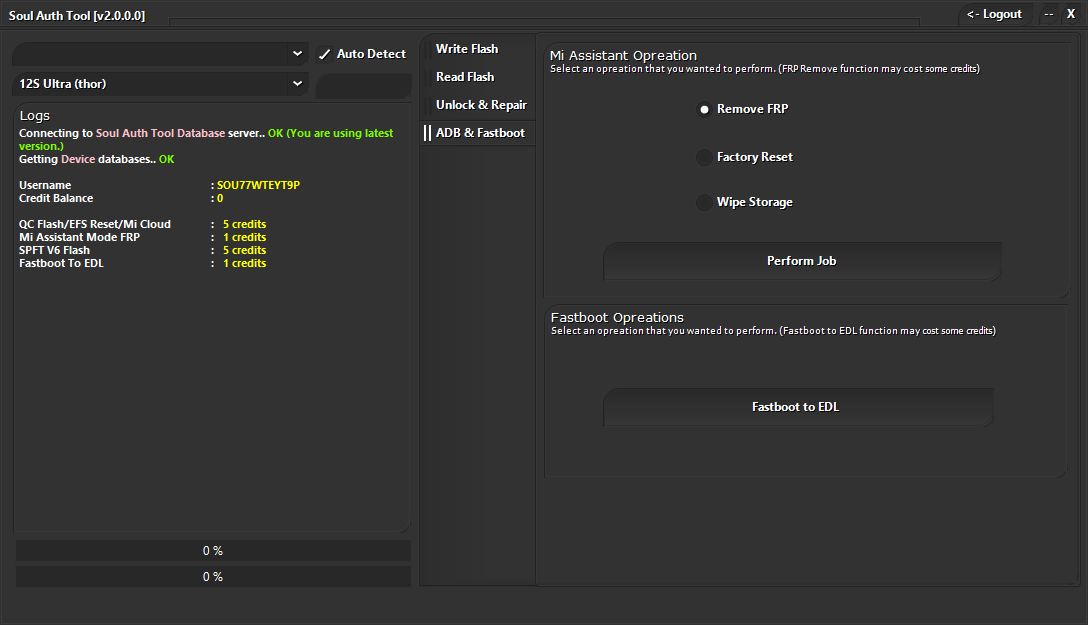Click the Fastboot Opreations heading

(618, 318)
